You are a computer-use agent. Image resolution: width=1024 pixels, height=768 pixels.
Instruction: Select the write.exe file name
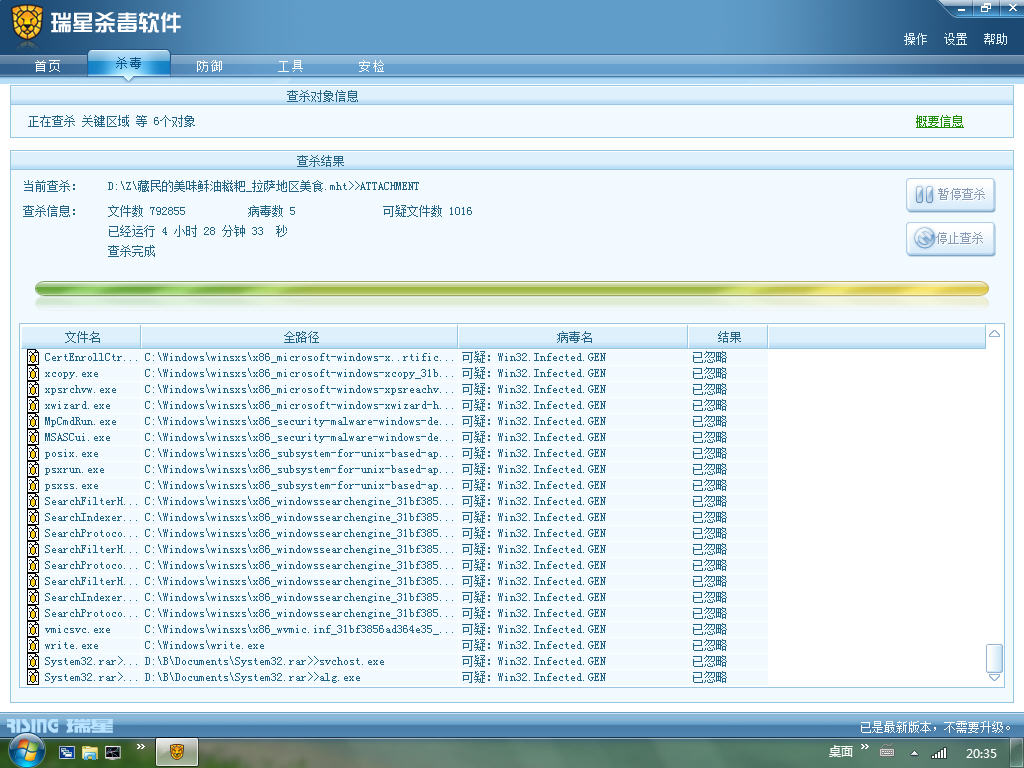71,645
